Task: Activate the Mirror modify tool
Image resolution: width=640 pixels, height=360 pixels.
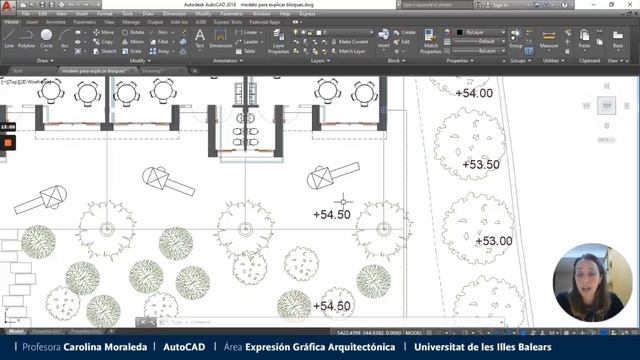Action: 133,42
